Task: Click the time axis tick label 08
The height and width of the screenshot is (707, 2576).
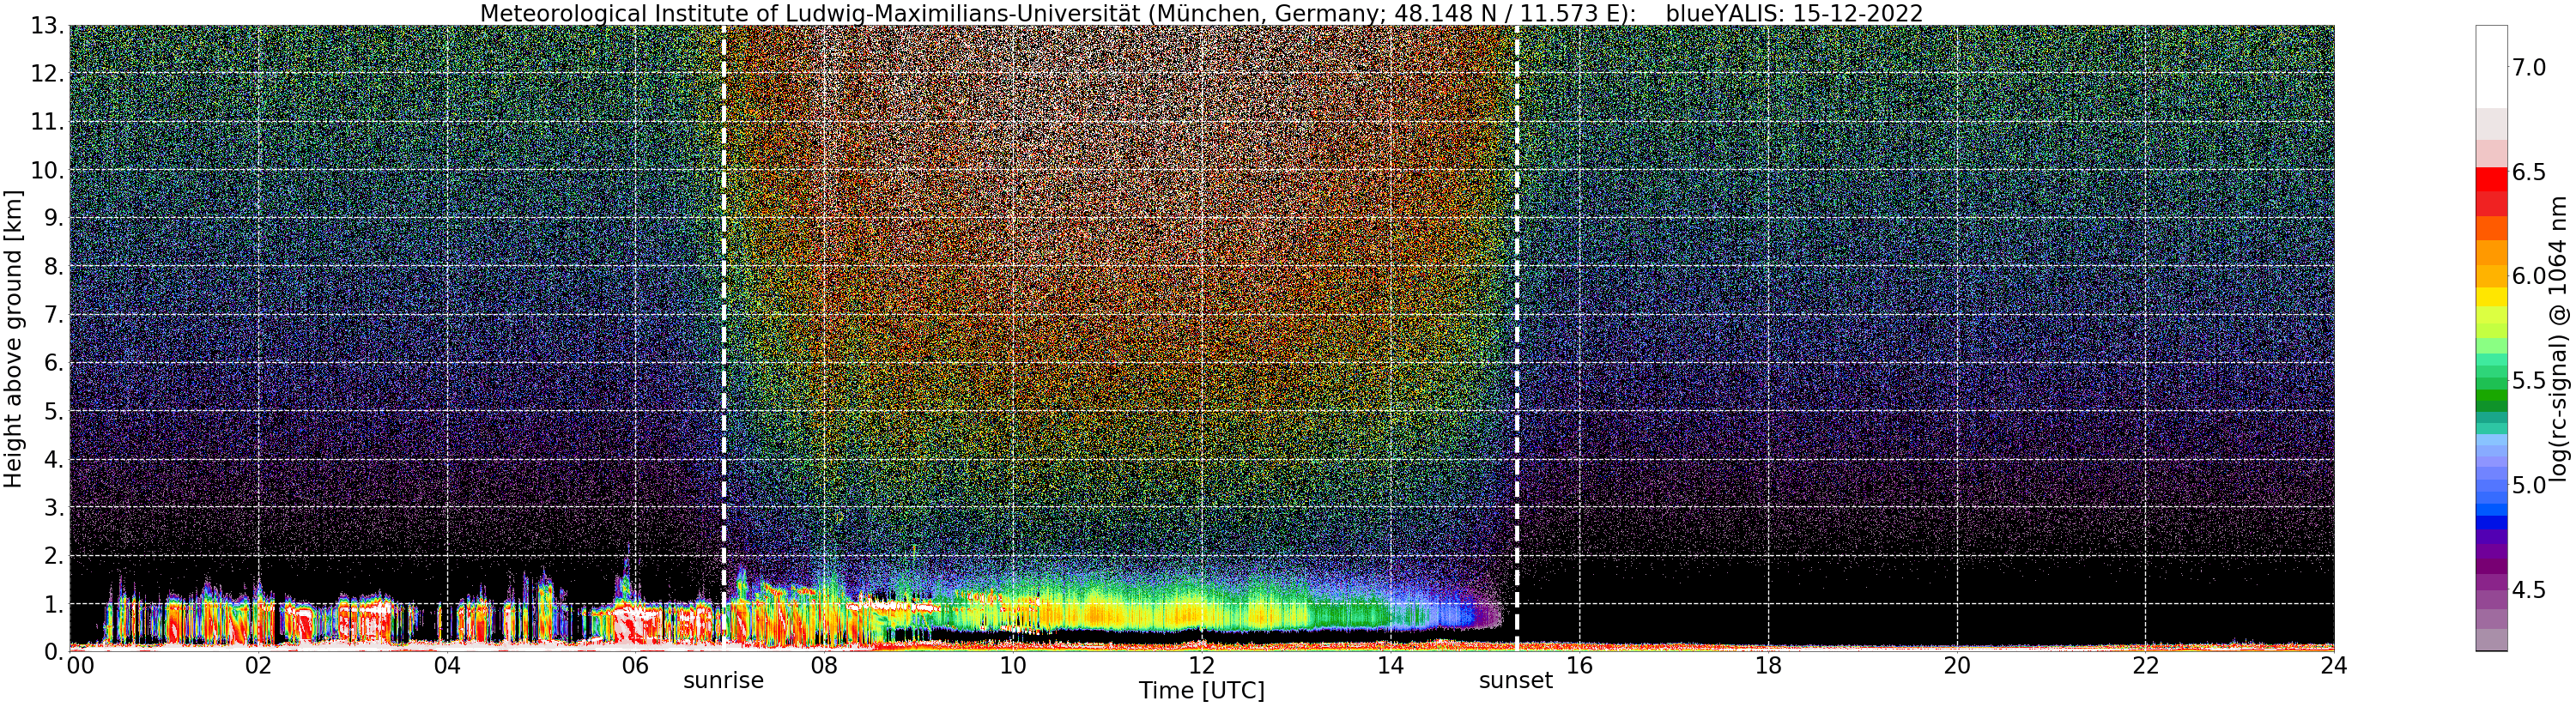Action: tap(824, 666)
